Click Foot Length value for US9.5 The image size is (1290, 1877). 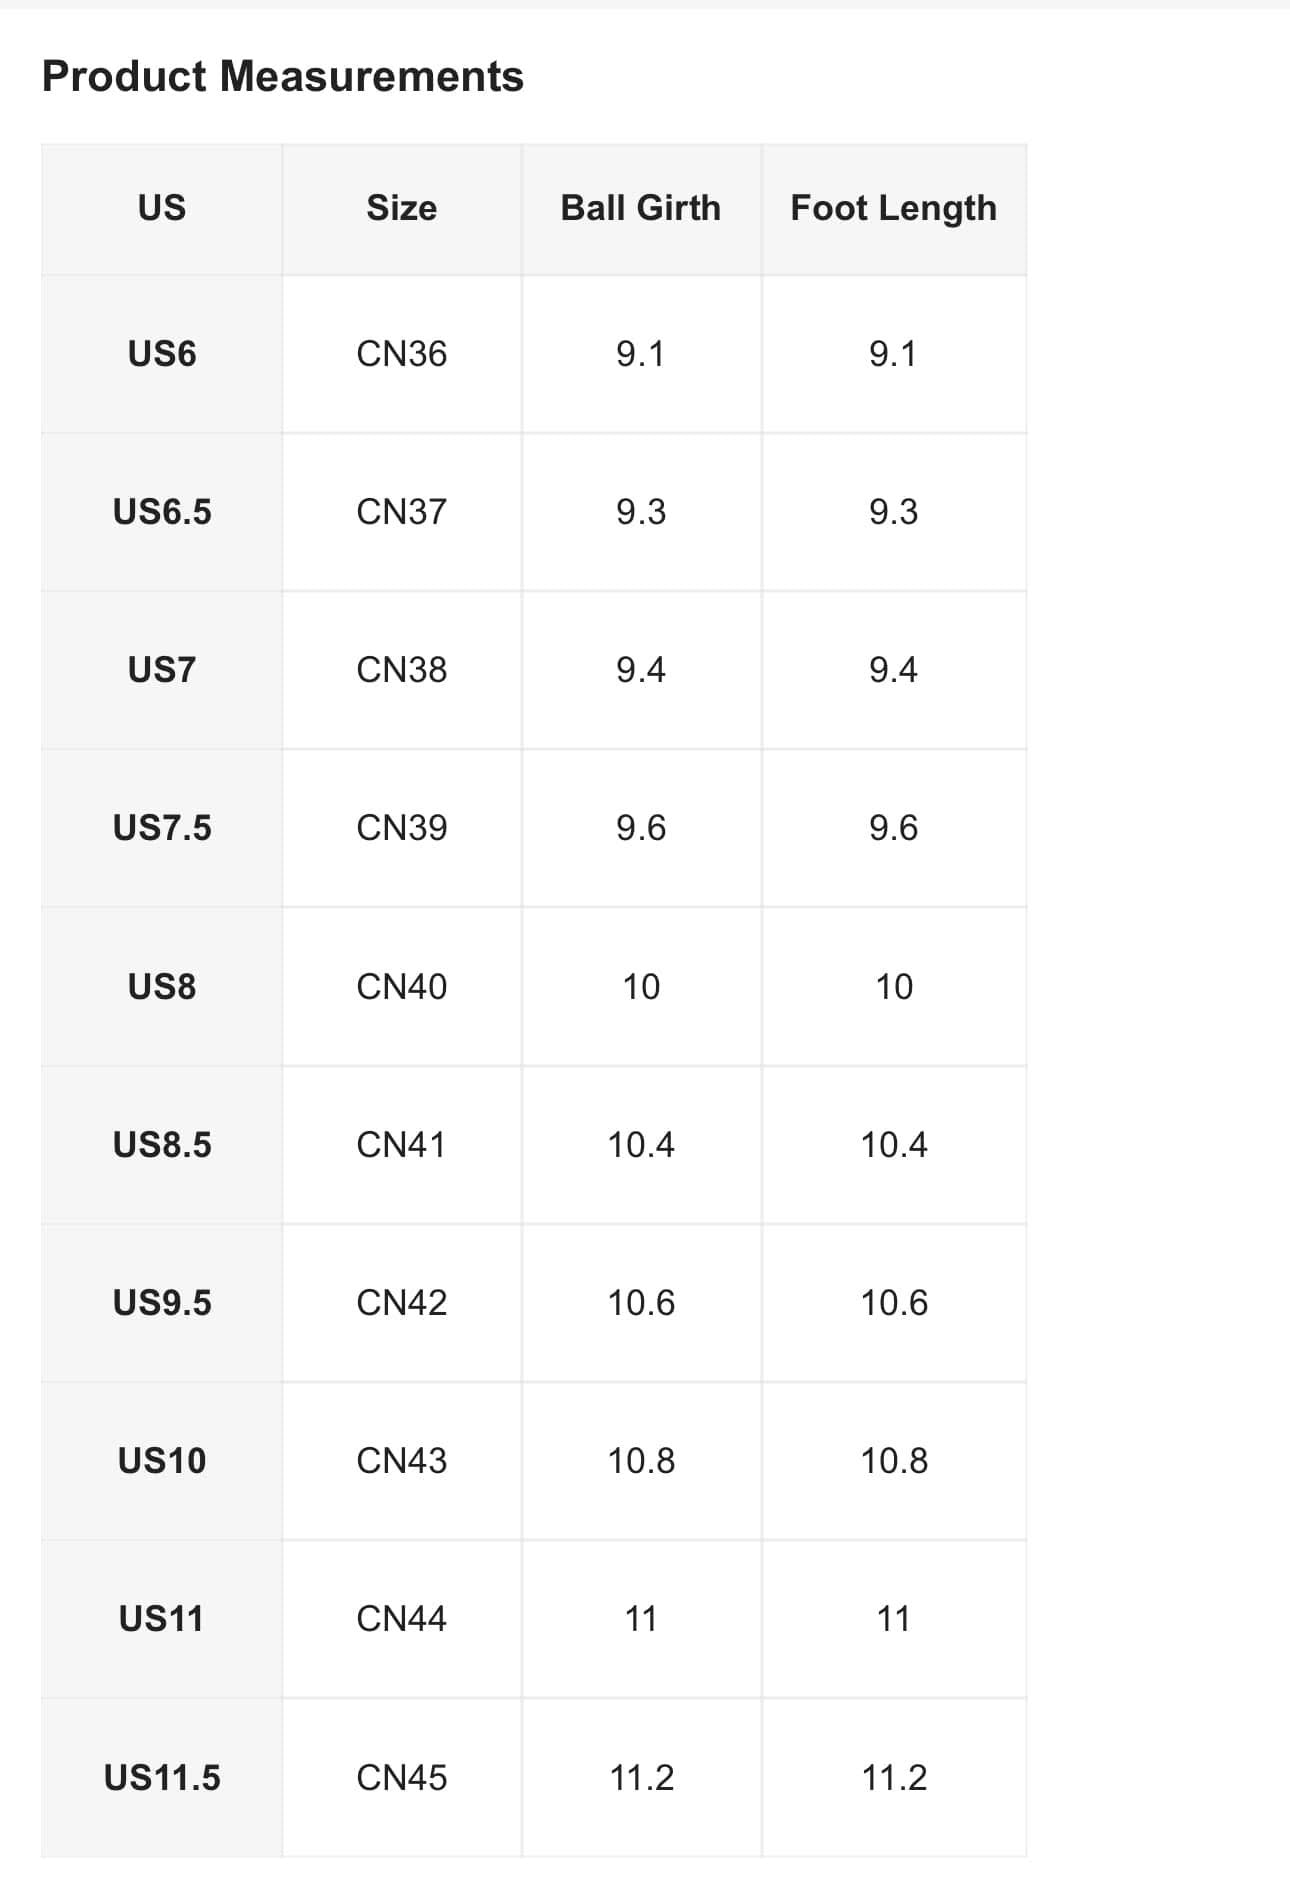pyautogui.click(x=893, y=1303)
